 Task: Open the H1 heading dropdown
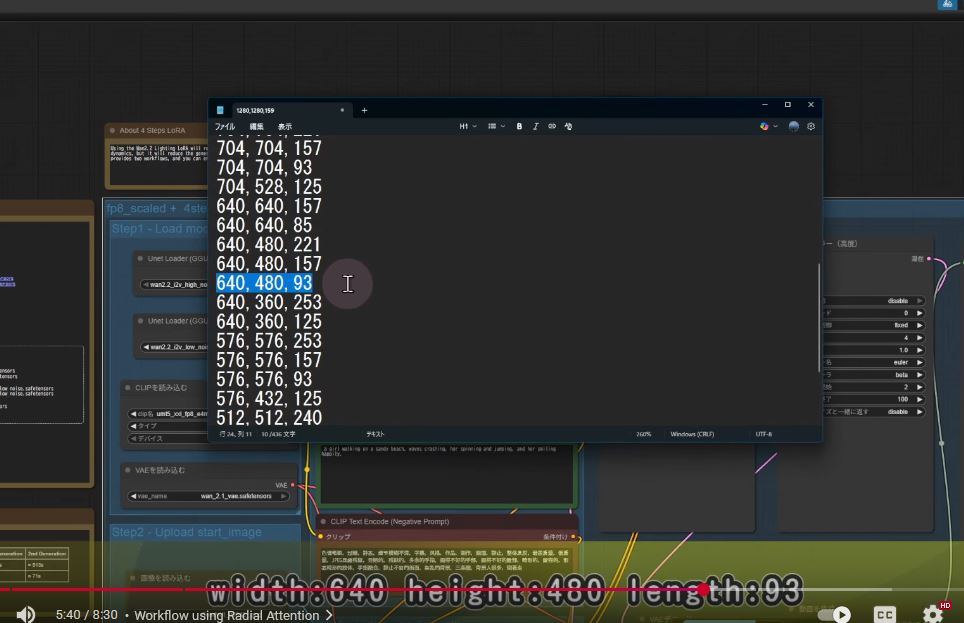(x=468, y=127)
